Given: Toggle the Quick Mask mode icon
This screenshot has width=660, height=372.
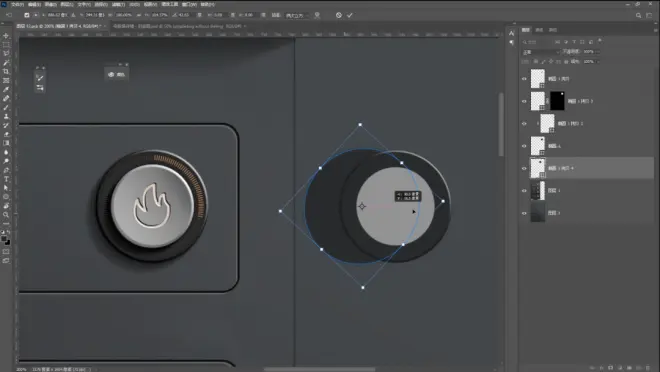Looking at the screenshot, I should tap(6, 252).
